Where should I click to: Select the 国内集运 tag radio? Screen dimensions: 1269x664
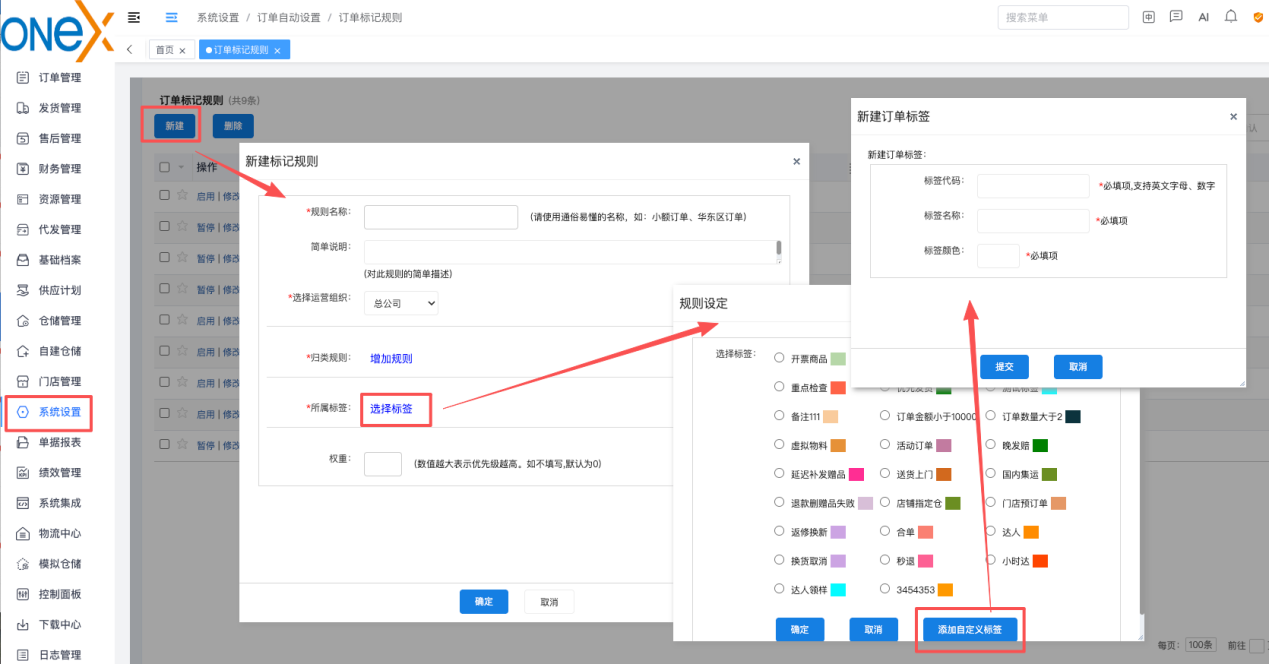pos(991,474)
